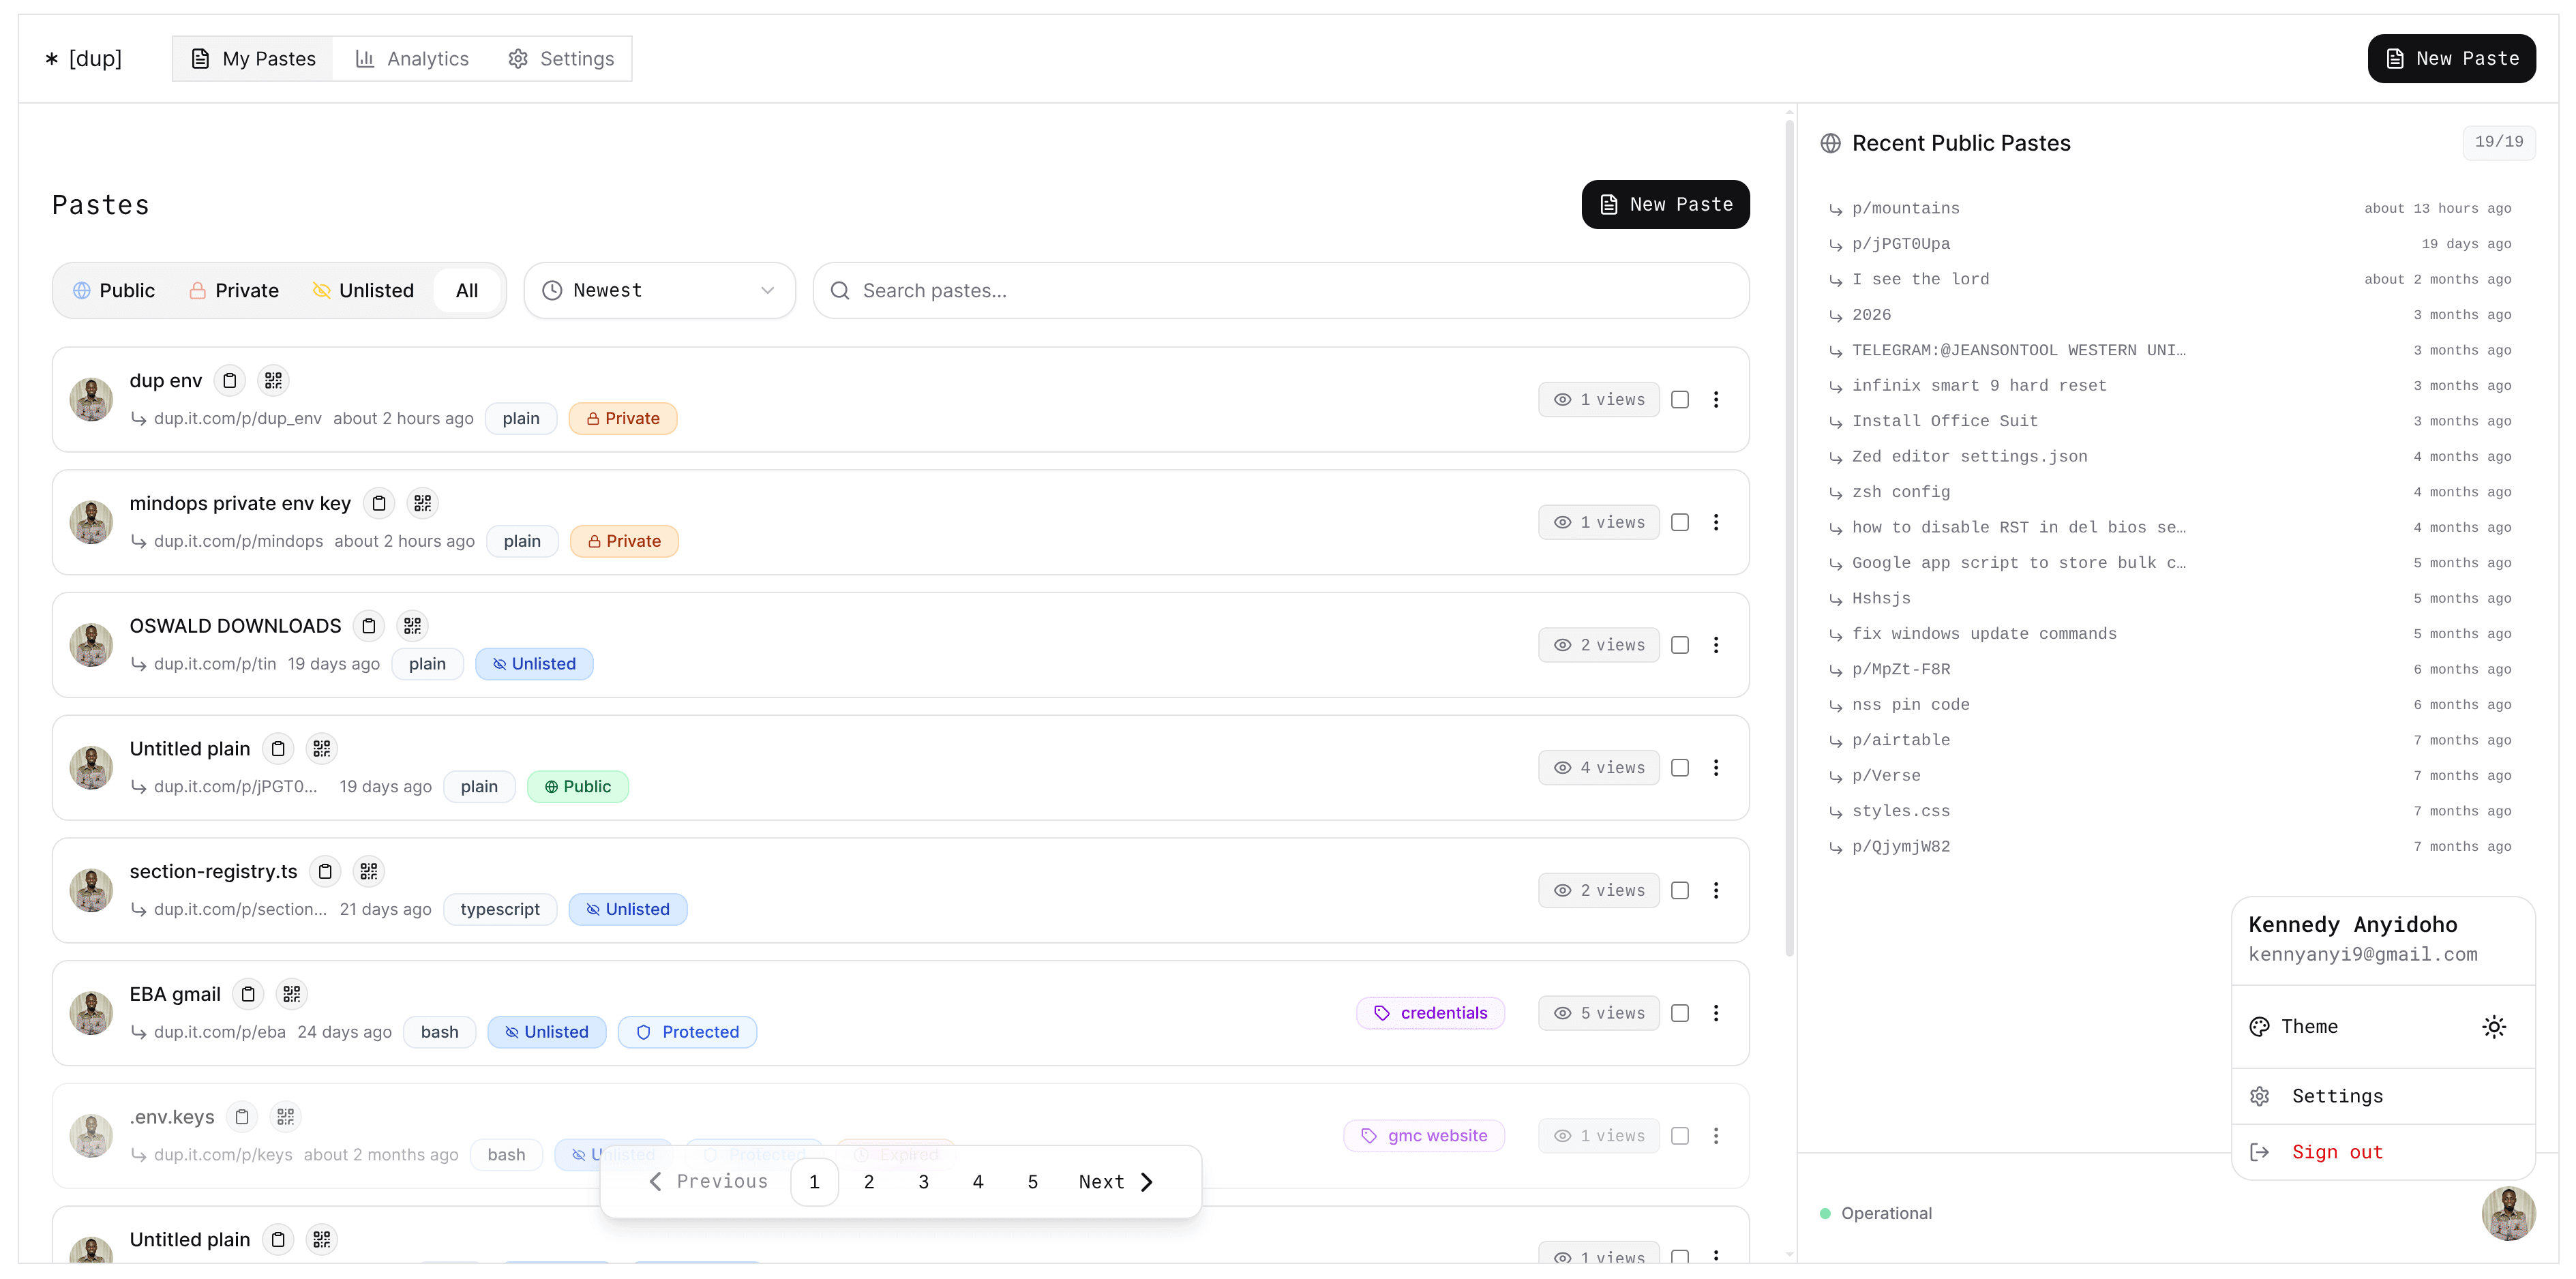This screenshot has width=2576, height=1279.
Task: Click the search magnifier icon
Action: point(840,290)
